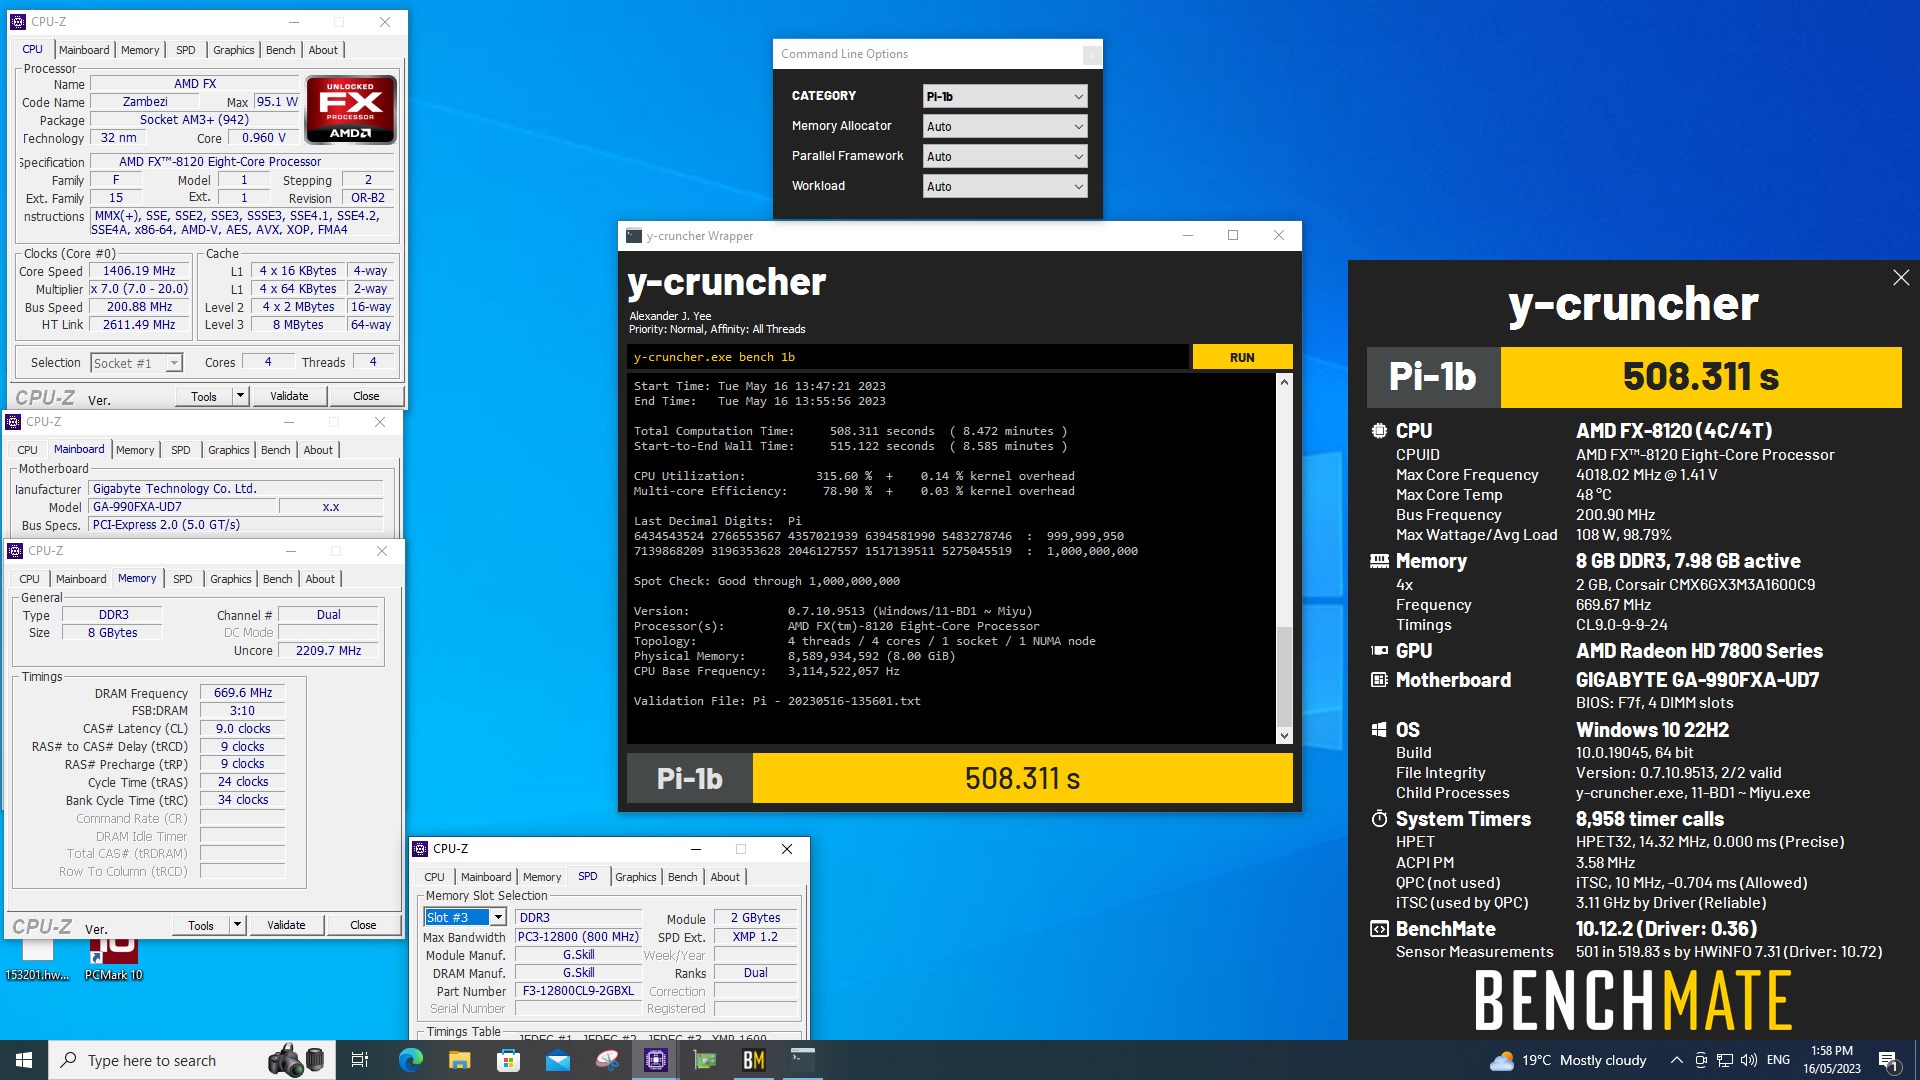The height and width of the screenshot is (1080, 1920).
Task: Open the Socket #1 selection dropdown
Action: coord(137,363)
